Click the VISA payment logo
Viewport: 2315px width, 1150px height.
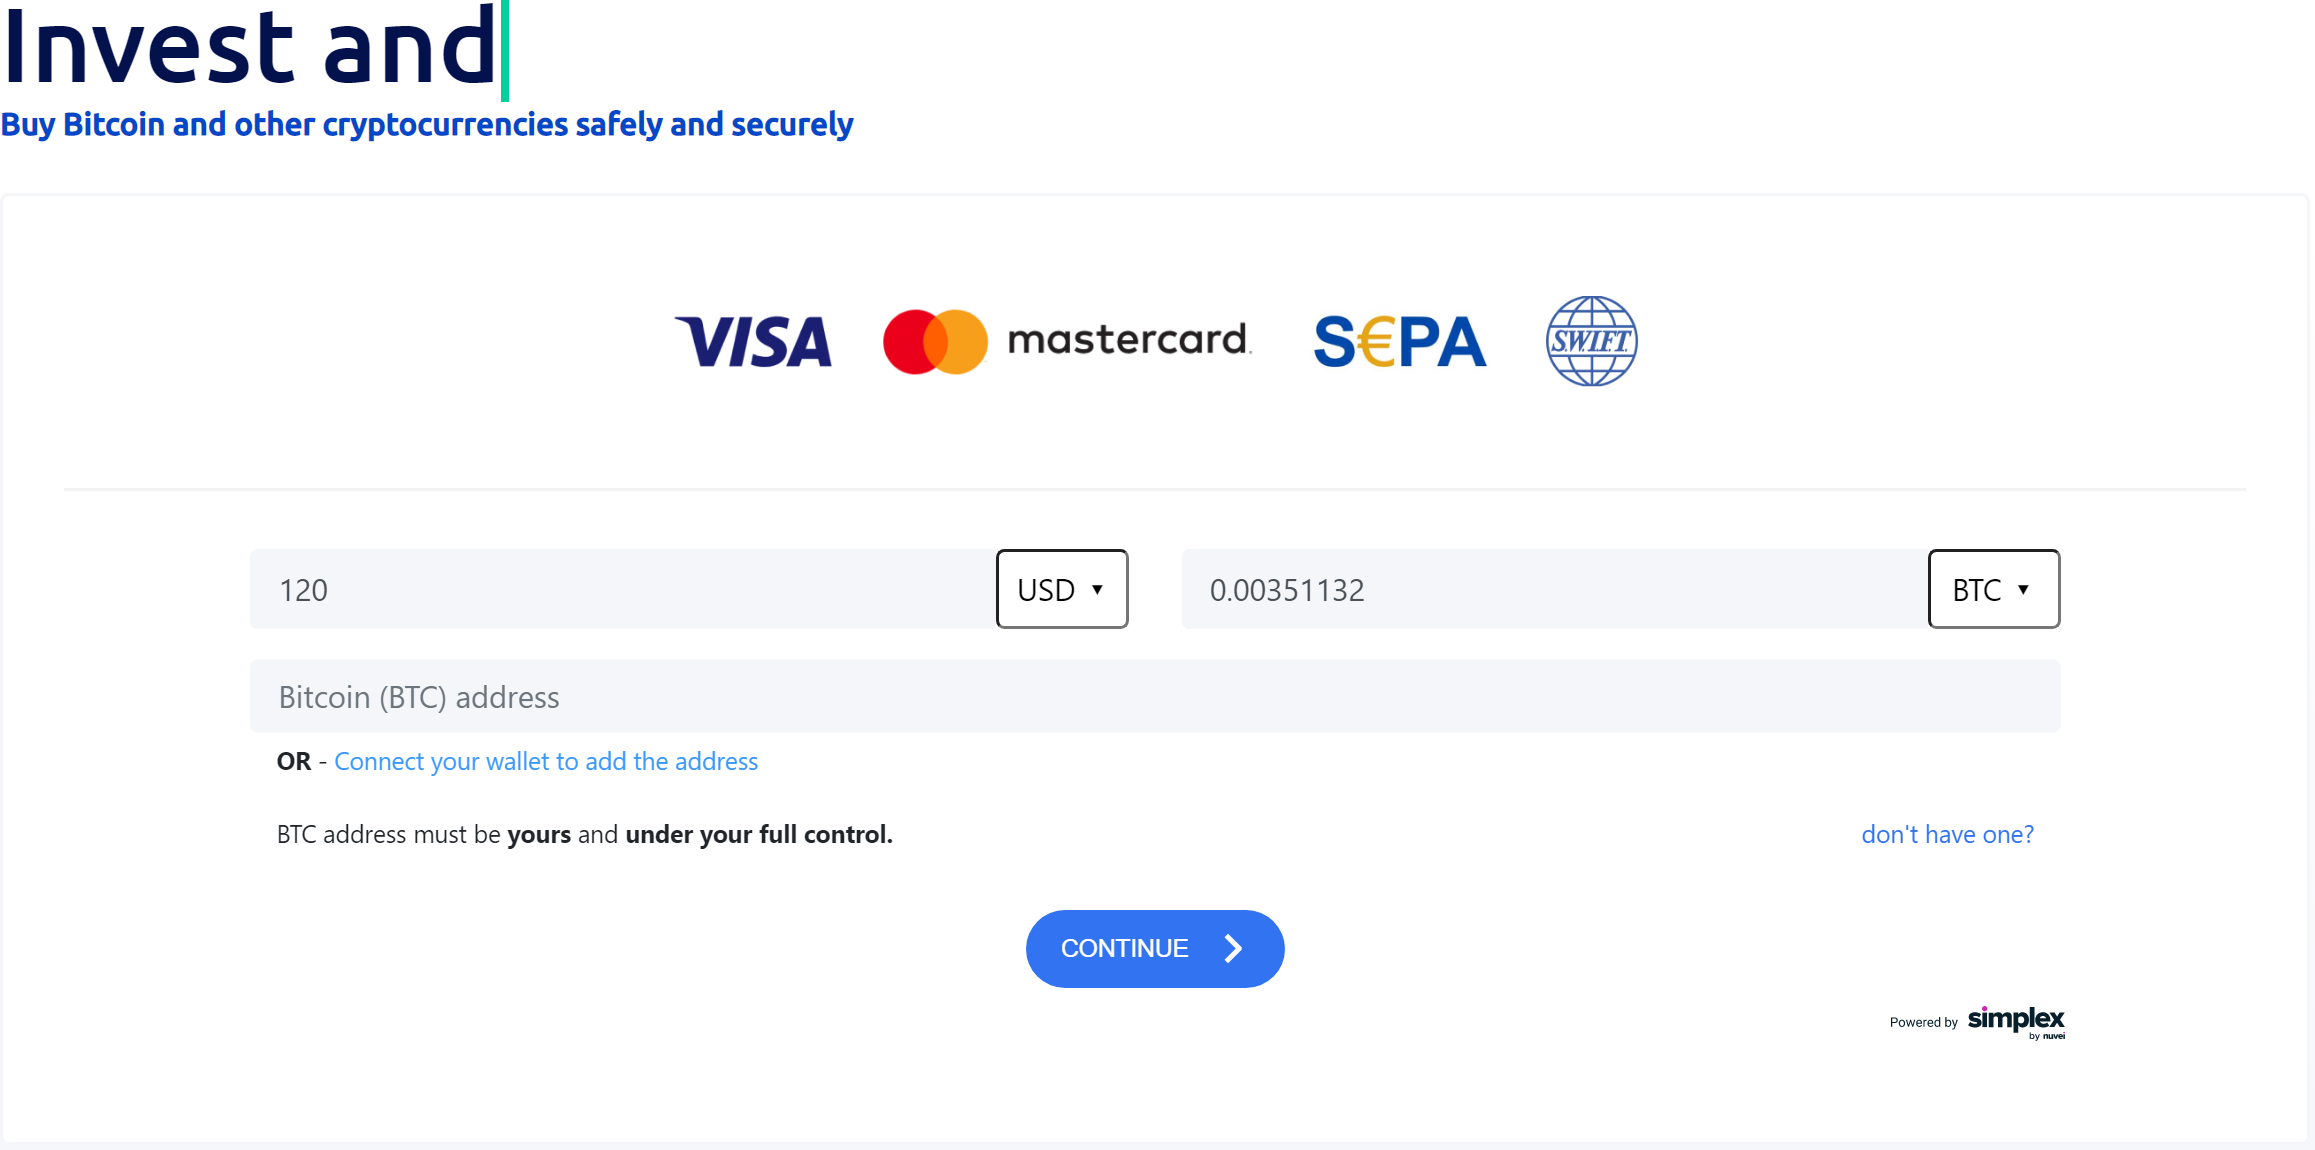(753, 342)
